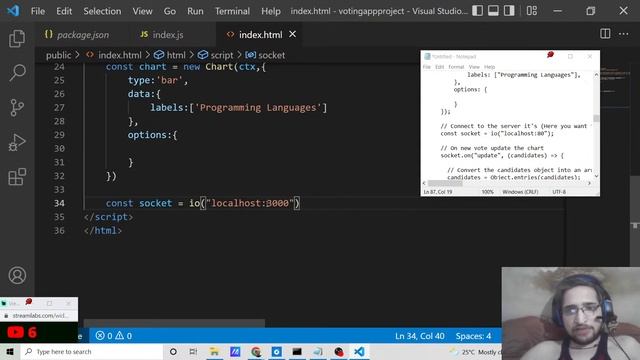Viewport: 640px width, 360px height.
Task: Open the View menu in Notepad
Action: (474, 67)
